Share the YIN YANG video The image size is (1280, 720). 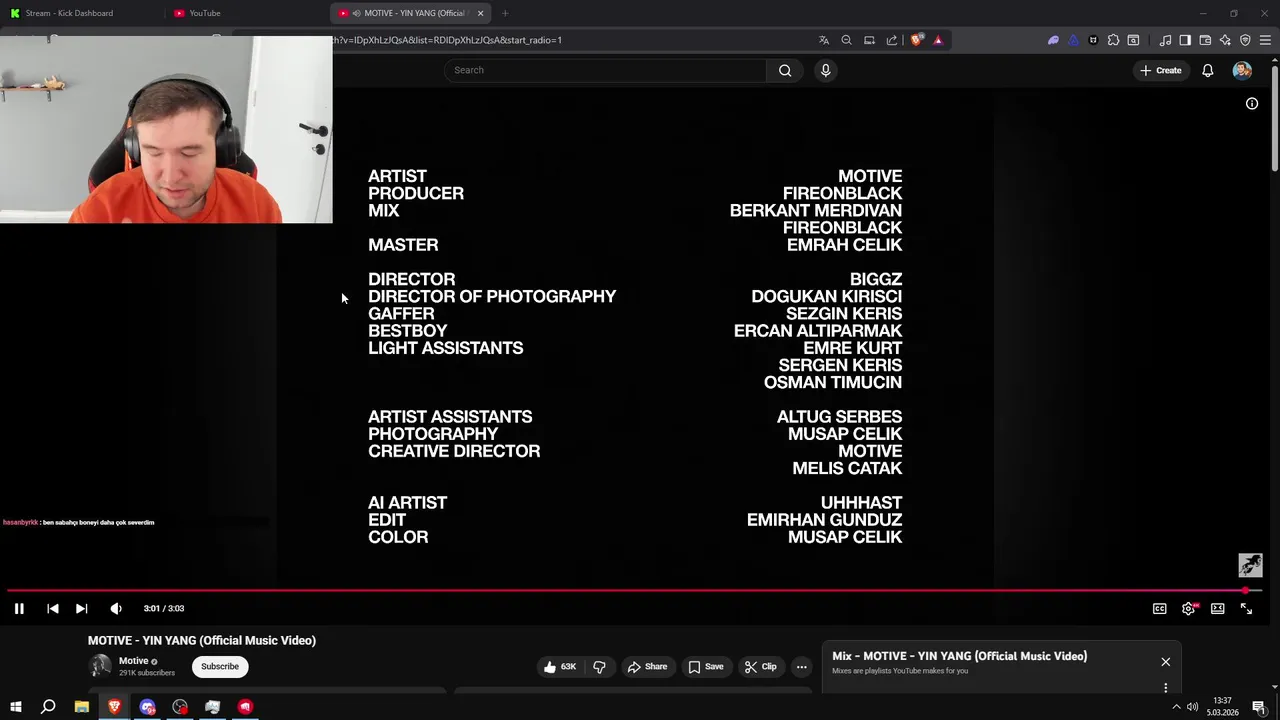pyautogui.click(x=647, y=667)
